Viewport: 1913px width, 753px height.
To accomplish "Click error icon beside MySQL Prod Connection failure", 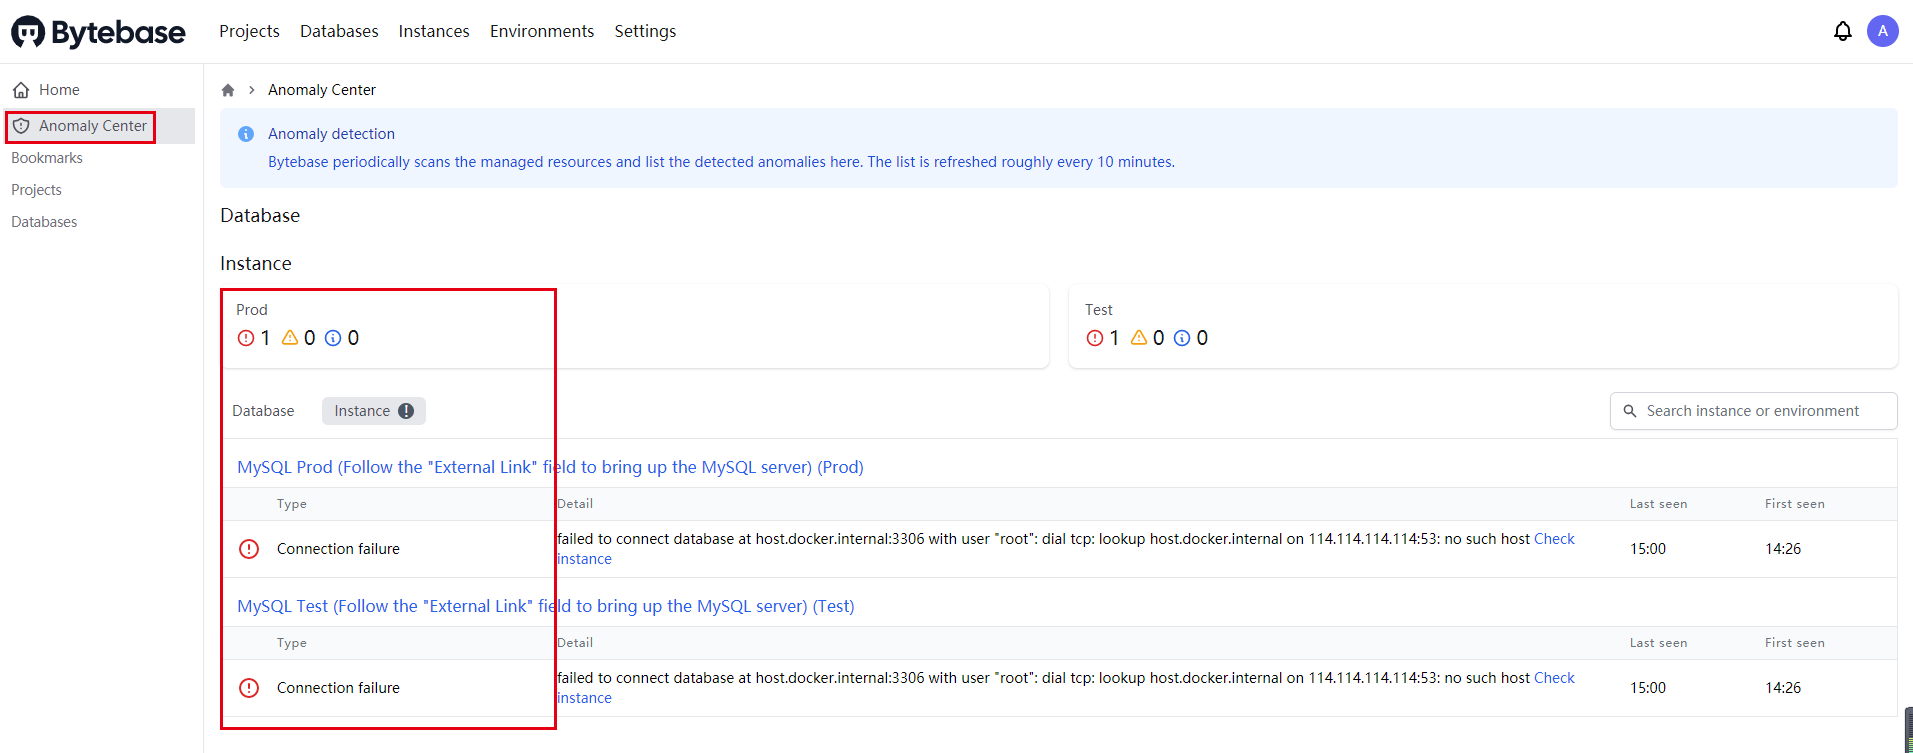I will (x=249, y=549).
